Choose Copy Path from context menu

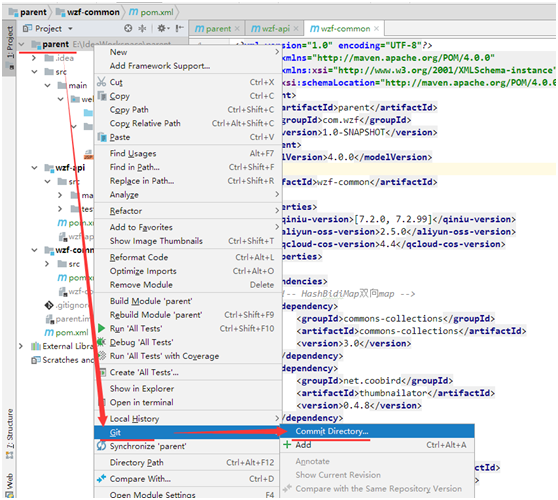point(188,110)
